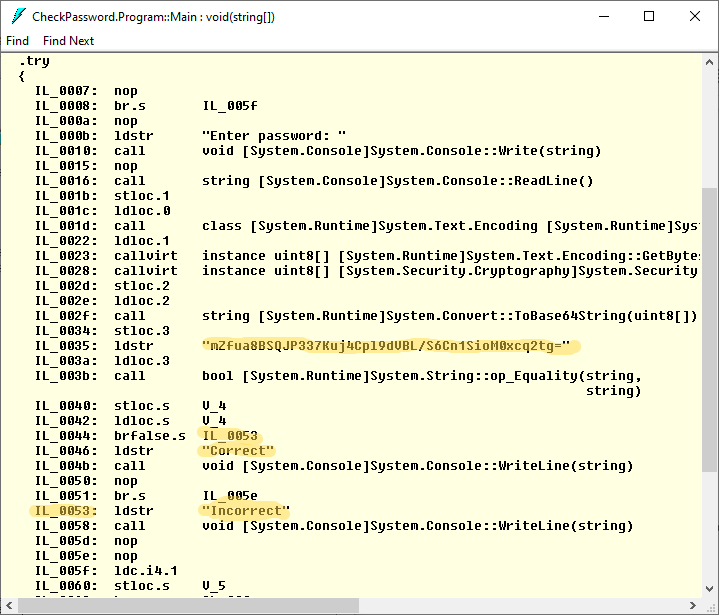Click the highlighted "Correct" string
This screenshot has width=719, height=615.
pyautogui.click(x=238, y=451)
